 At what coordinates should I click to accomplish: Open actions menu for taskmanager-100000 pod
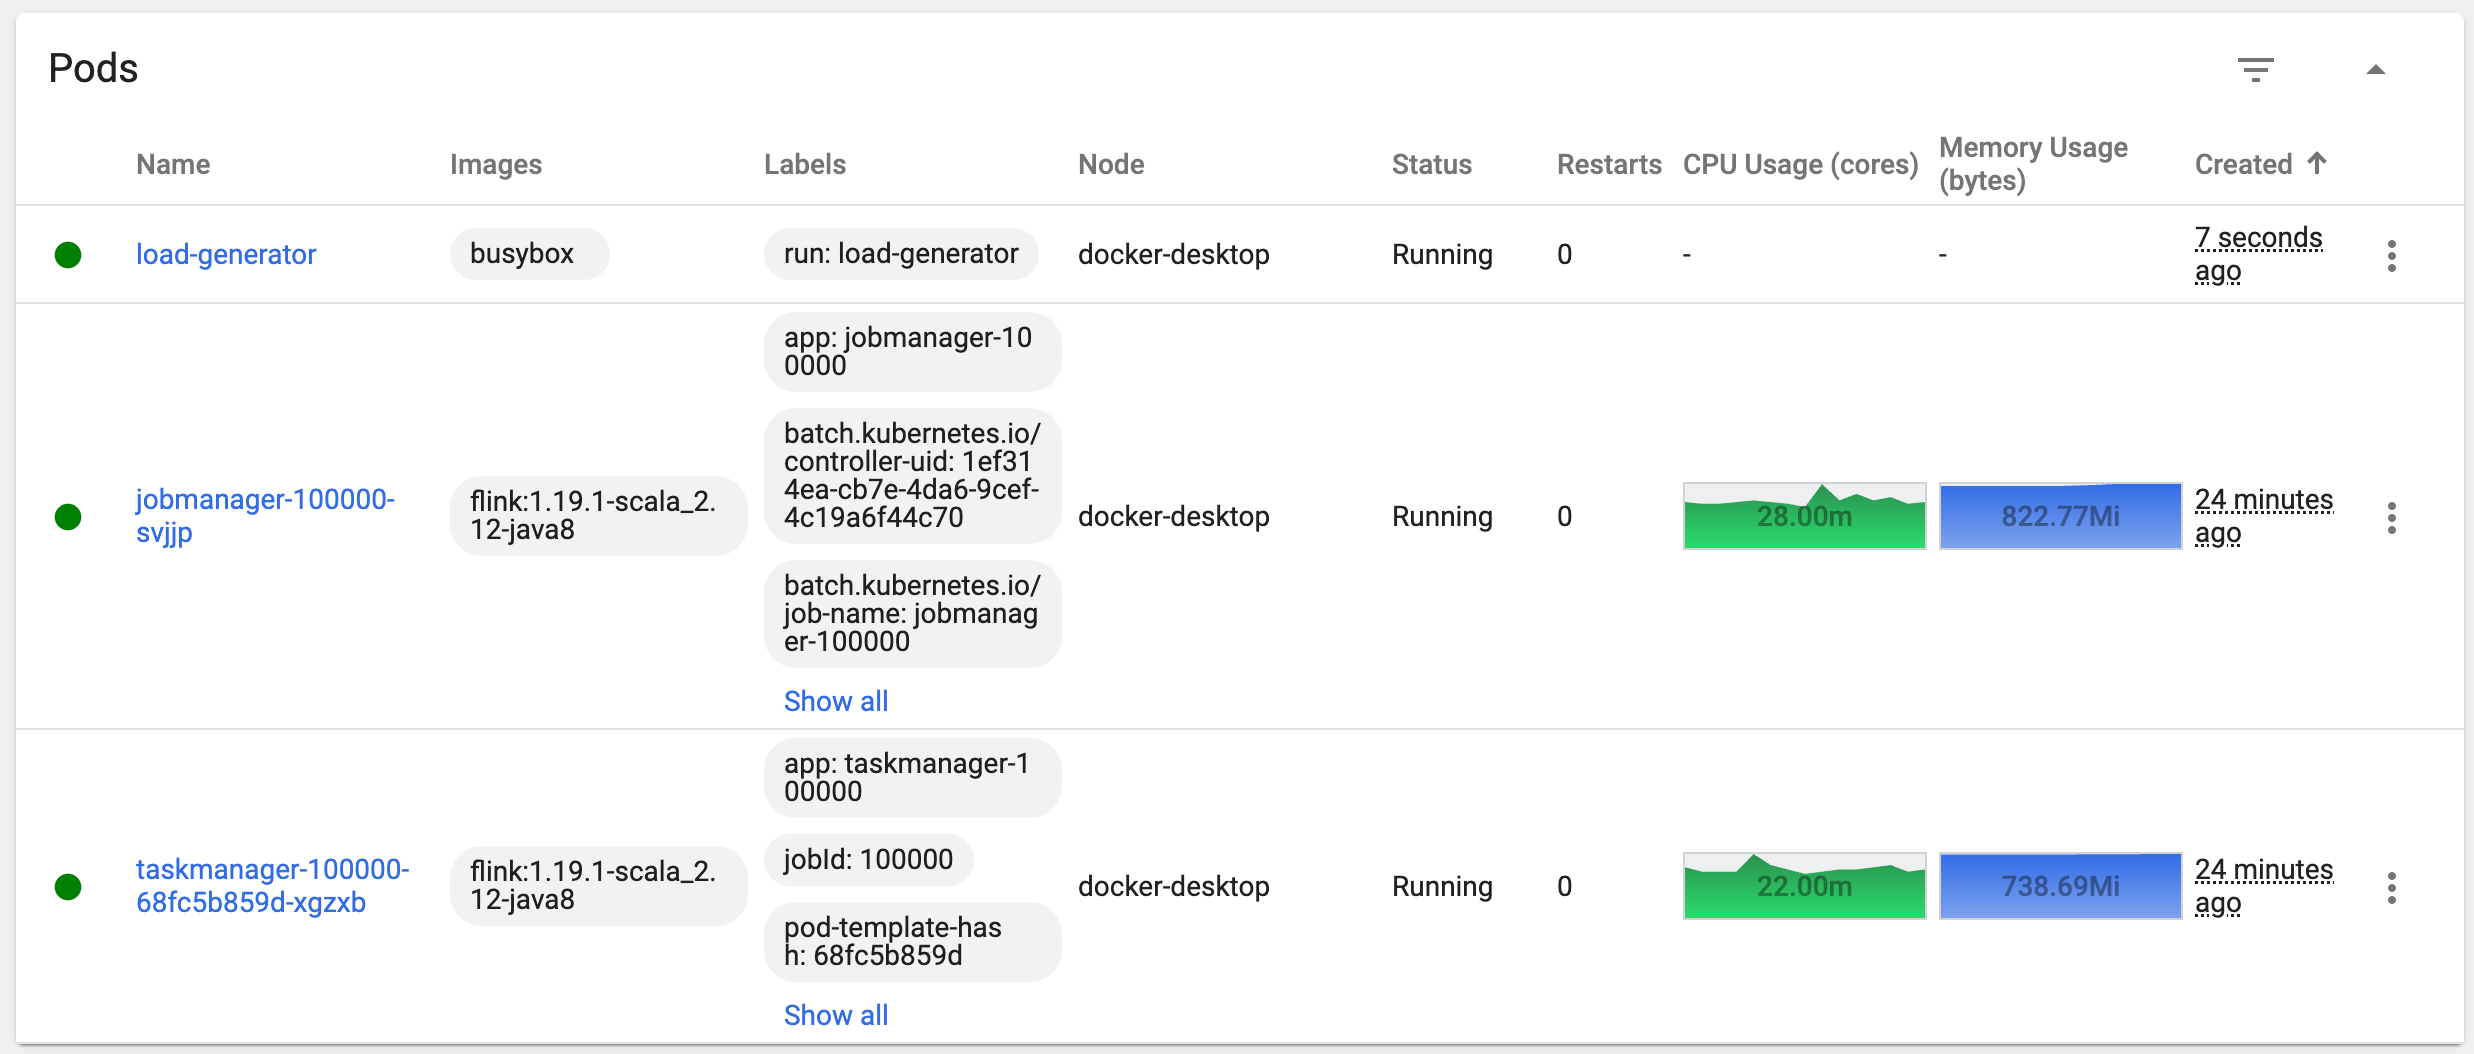2391,888
